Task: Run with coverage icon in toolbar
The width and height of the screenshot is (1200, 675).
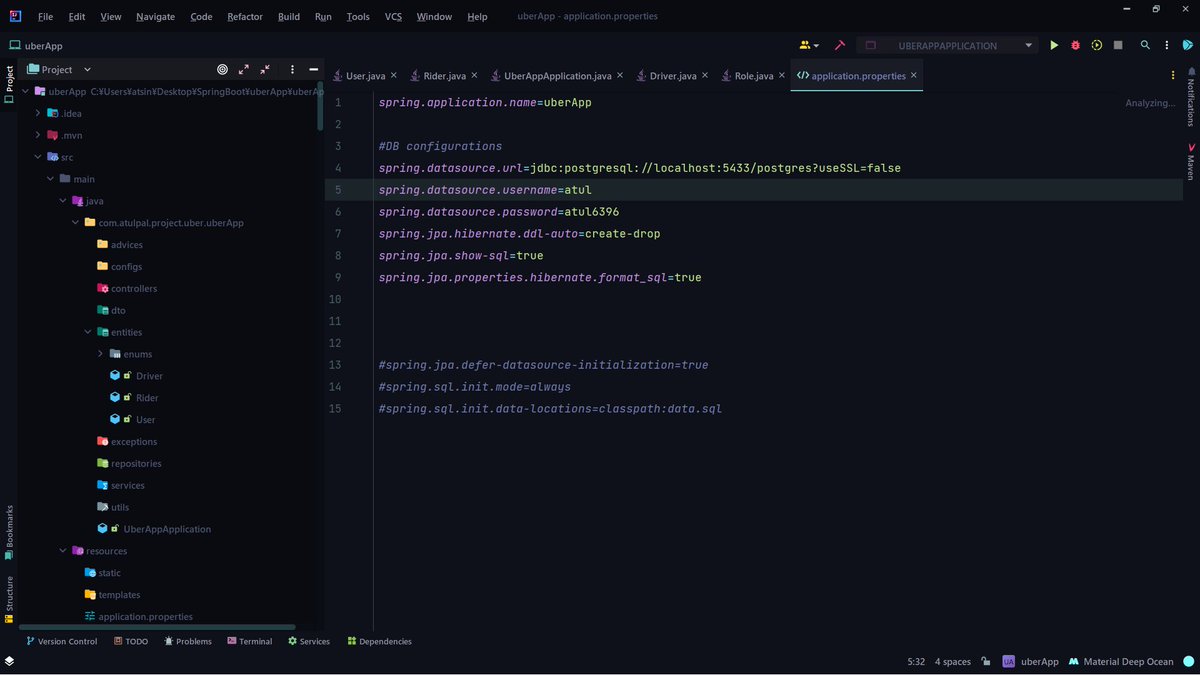Action: point(1097,45)
